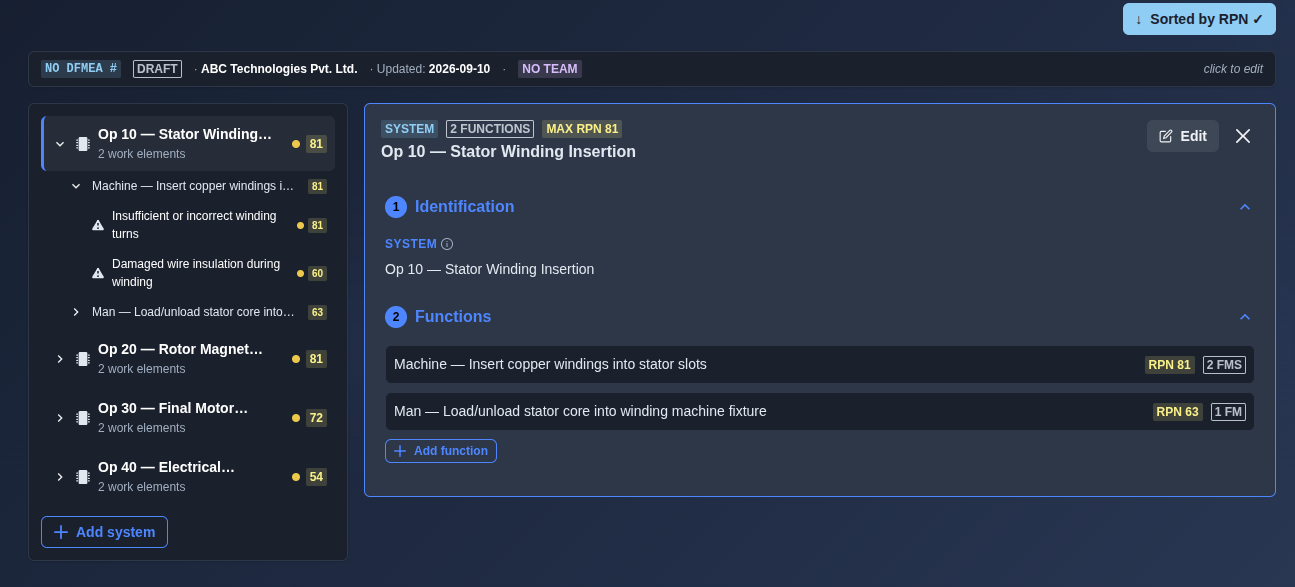The width and height of the screenshot is (1295, 587).
Task: Collapse the Identification section chevron
Action: tap(1245, 207)
